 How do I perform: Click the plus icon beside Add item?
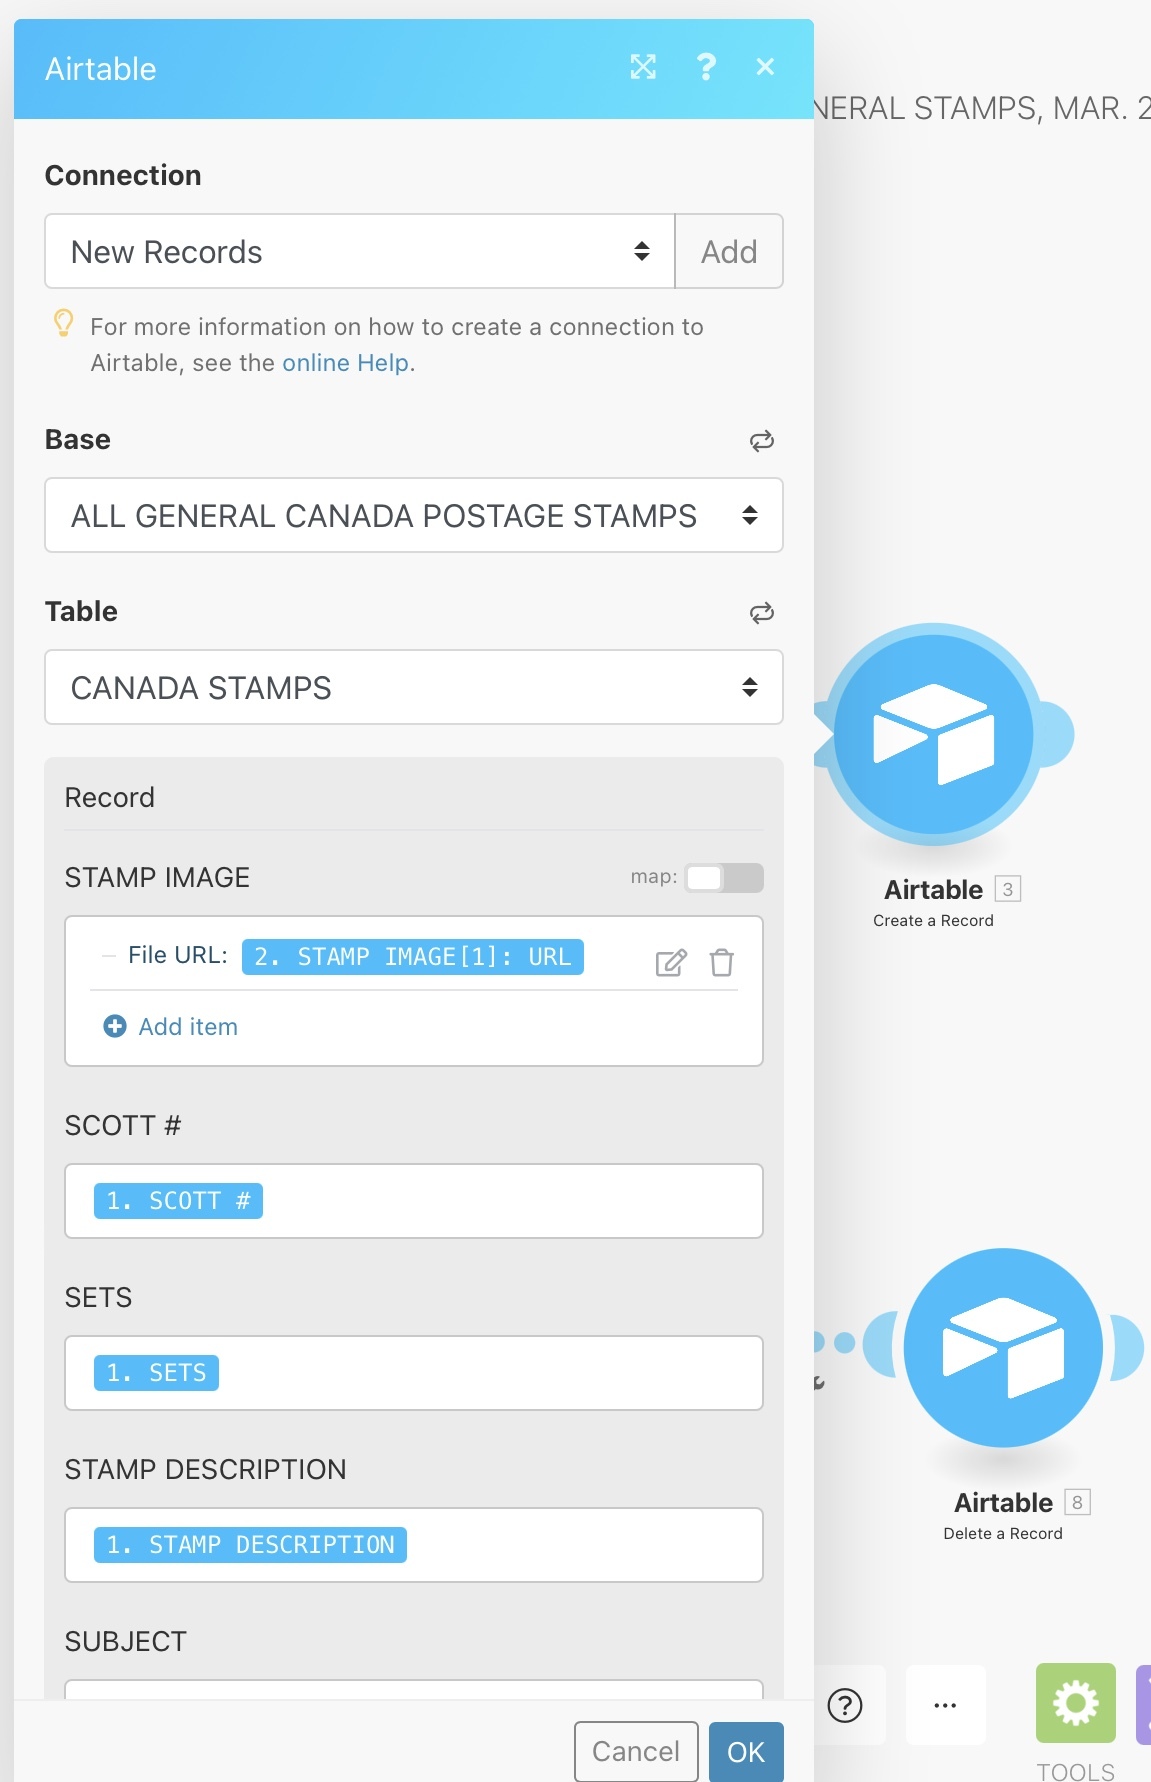115,1026
